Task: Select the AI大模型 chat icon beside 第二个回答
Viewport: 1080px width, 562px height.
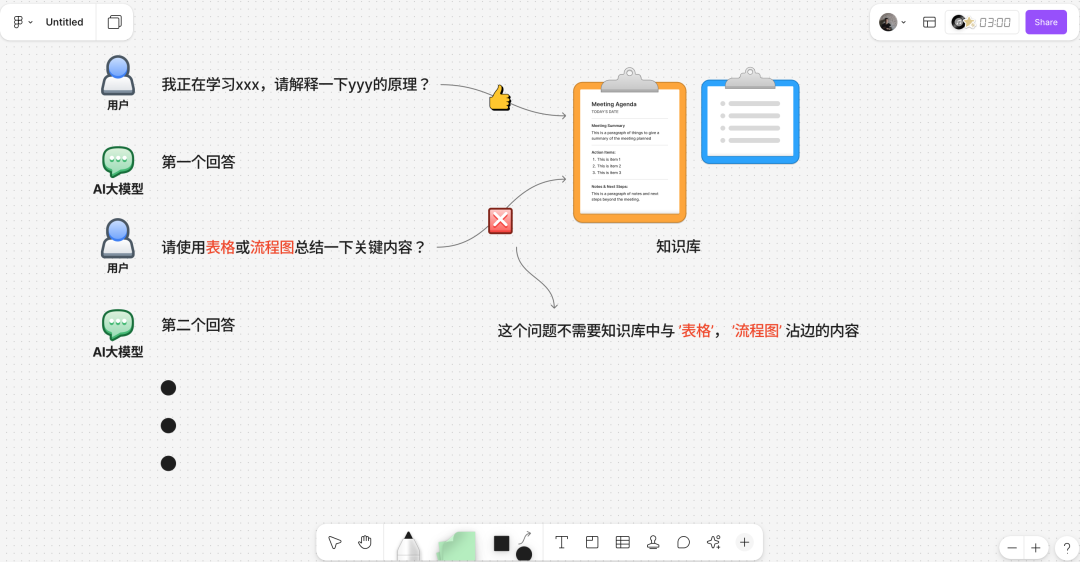Action: pyautogui.click(x=118, y=325)
